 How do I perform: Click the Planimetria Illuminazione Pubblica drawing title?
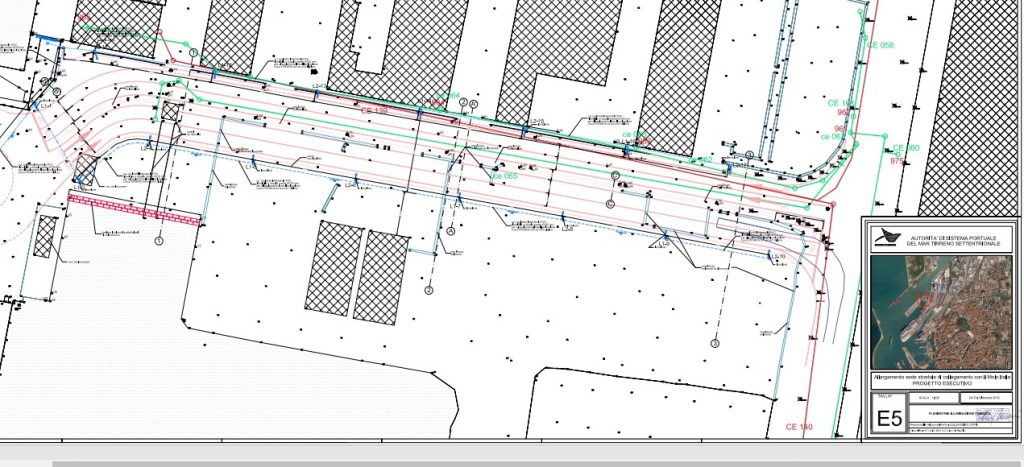click(958, 412)
